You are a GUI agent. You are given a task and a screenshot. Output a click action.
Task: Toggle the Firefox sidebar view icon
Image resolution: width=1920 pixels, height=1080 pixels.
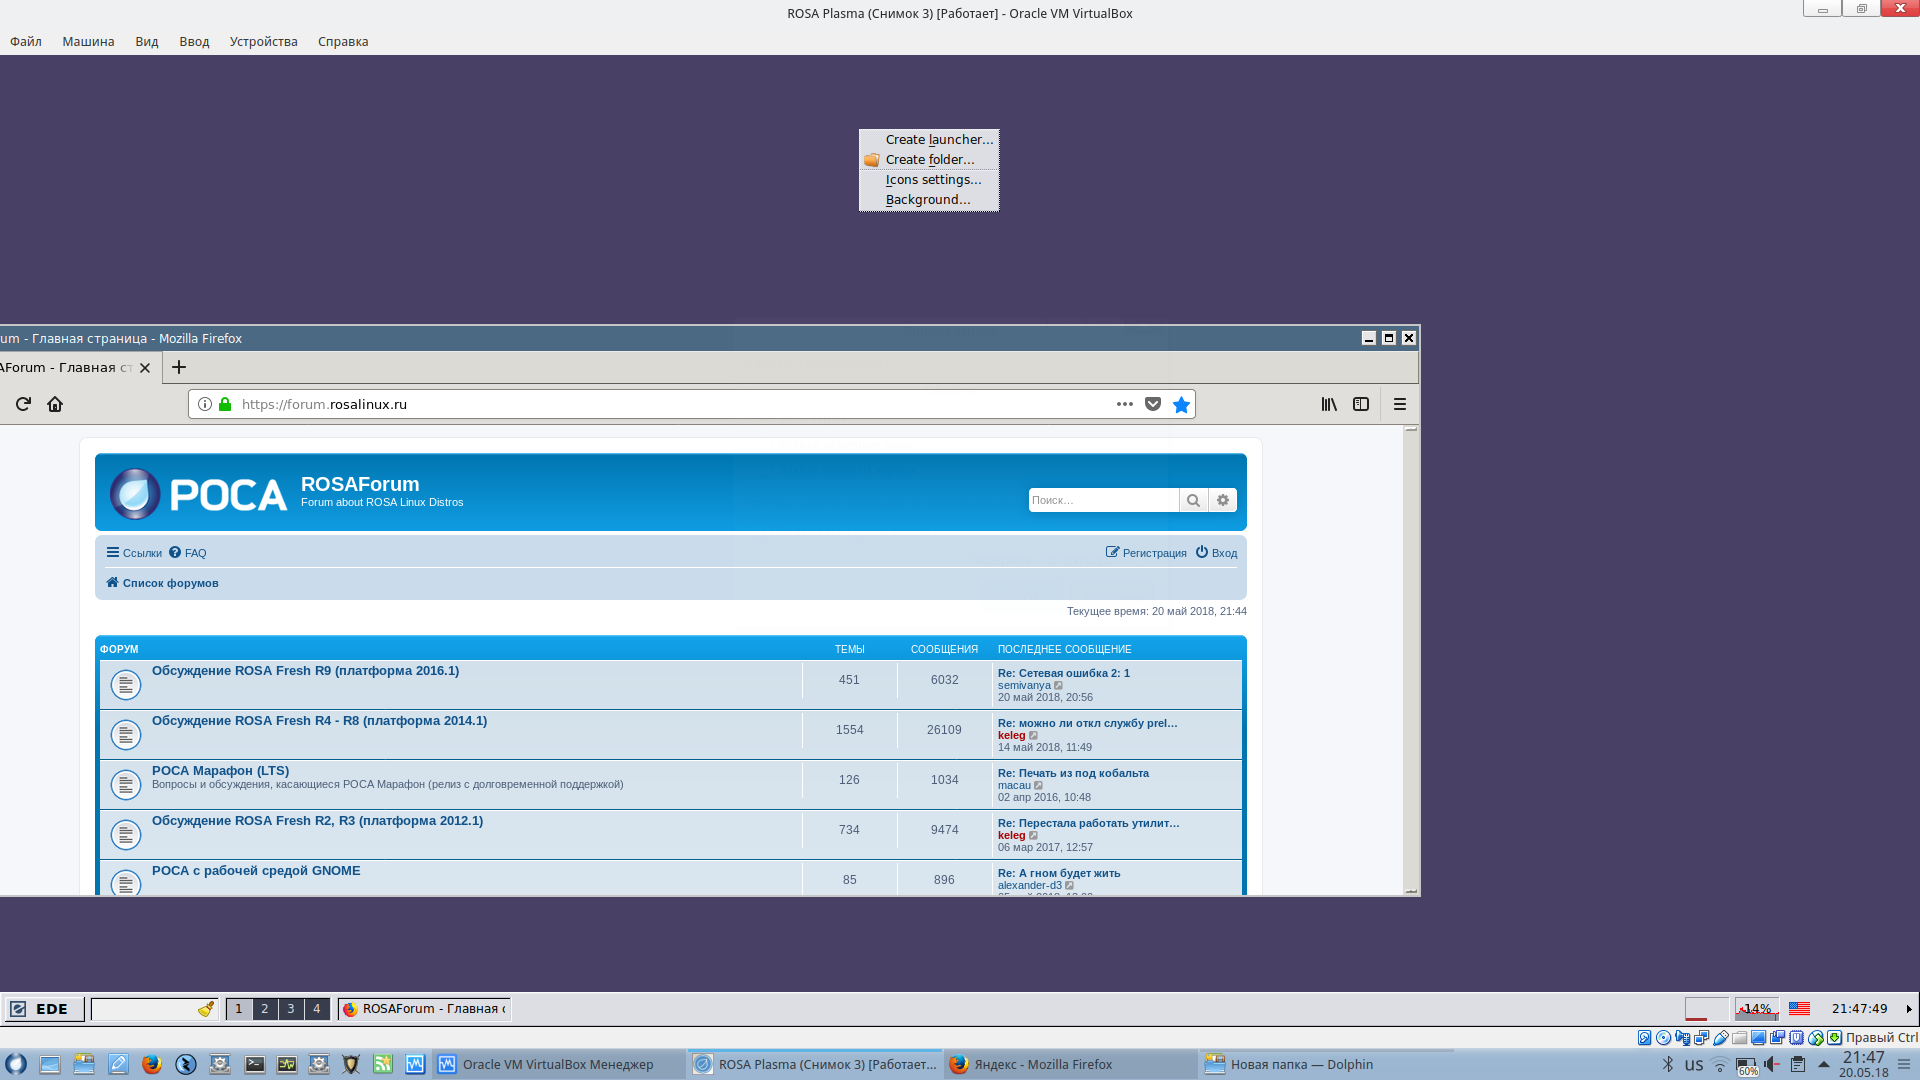click(1361, 404)
